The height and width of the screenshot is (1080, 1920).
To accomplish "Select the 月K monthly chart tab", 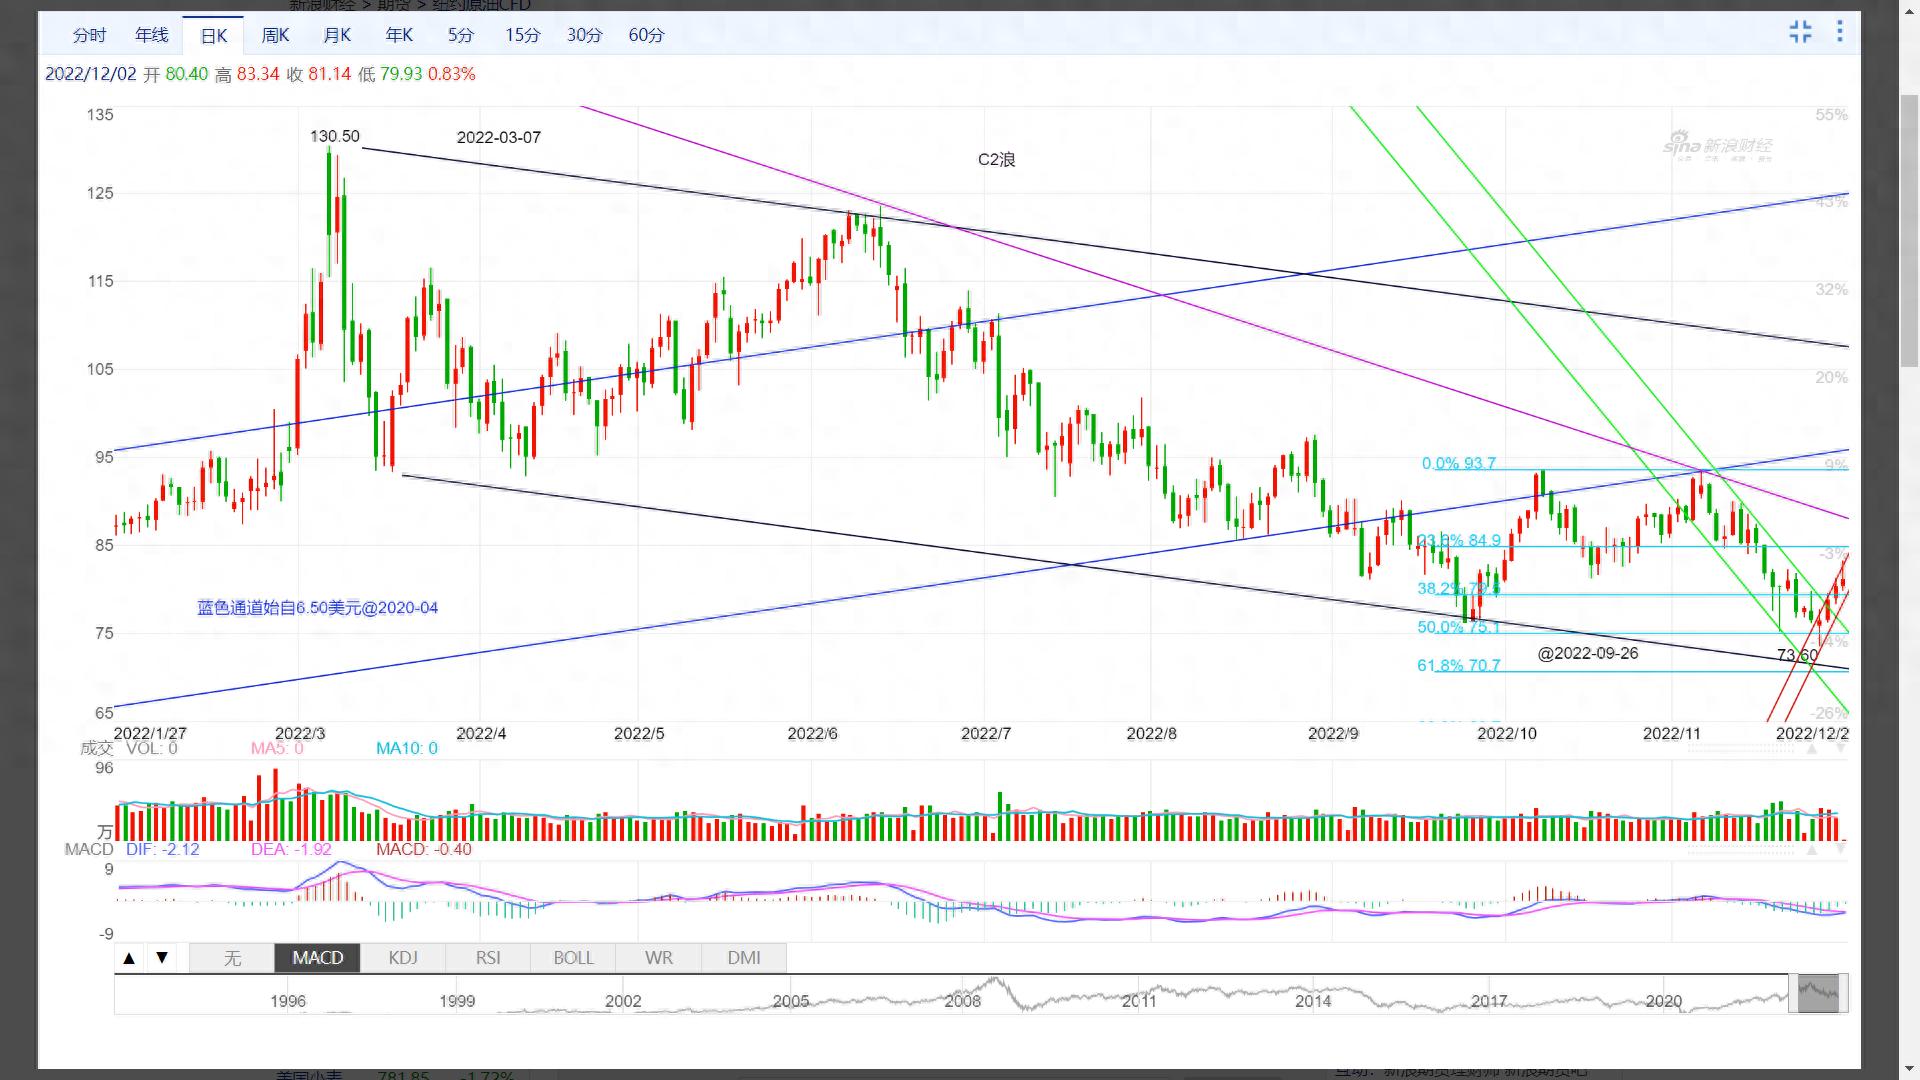I will 337,35.
